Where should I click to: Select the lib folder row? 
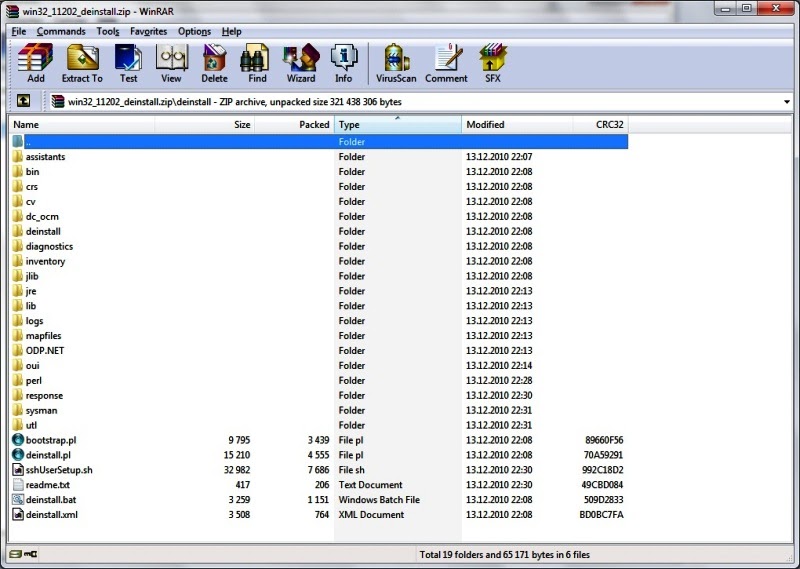(319, 306)
